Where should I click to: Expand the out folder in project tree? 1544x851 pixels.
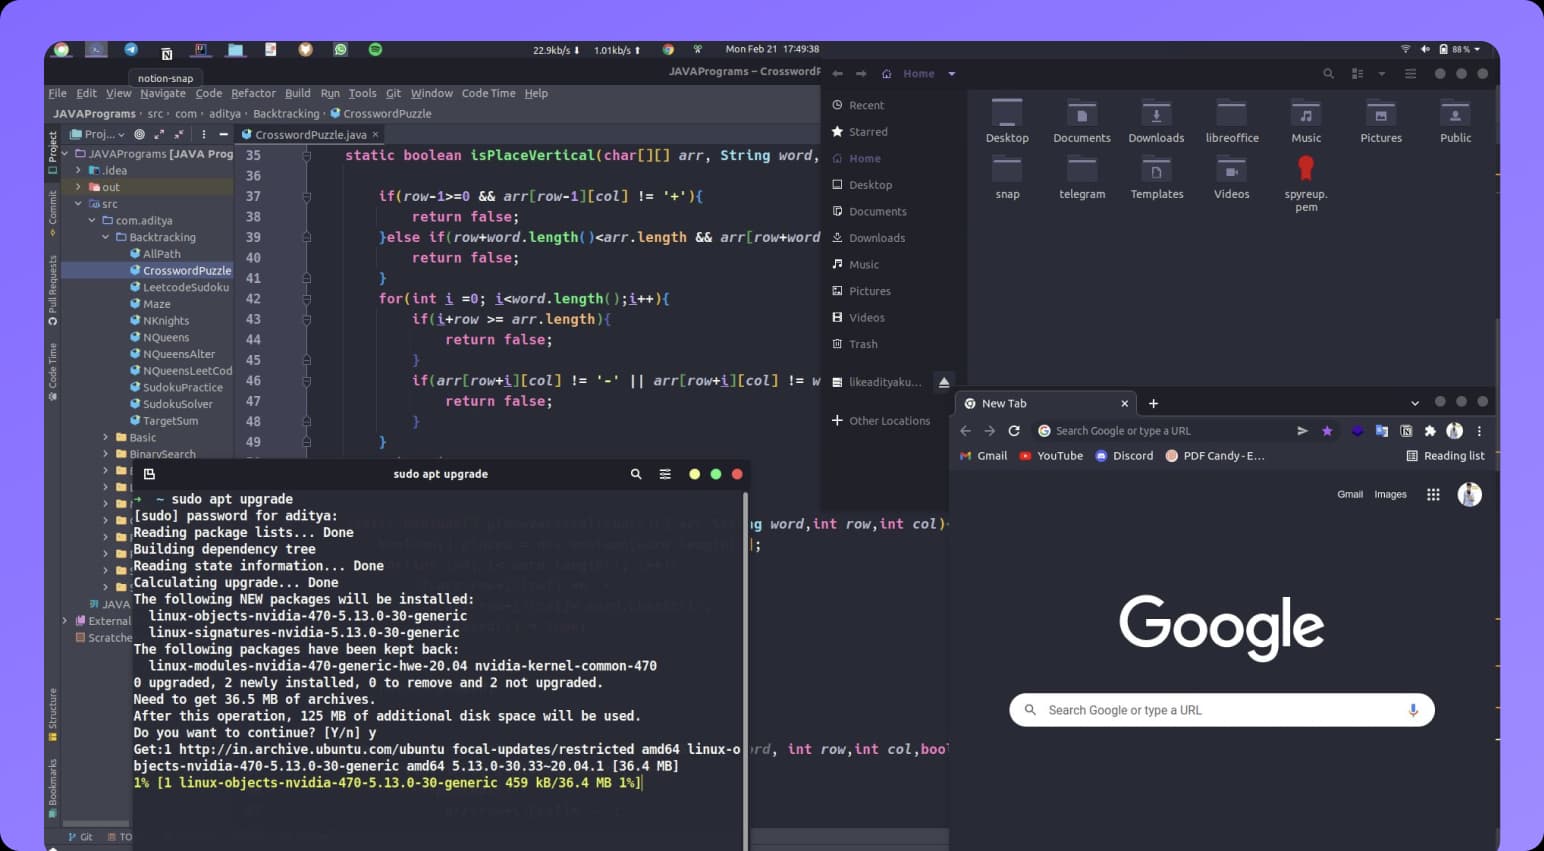click(x=78, y=187)
